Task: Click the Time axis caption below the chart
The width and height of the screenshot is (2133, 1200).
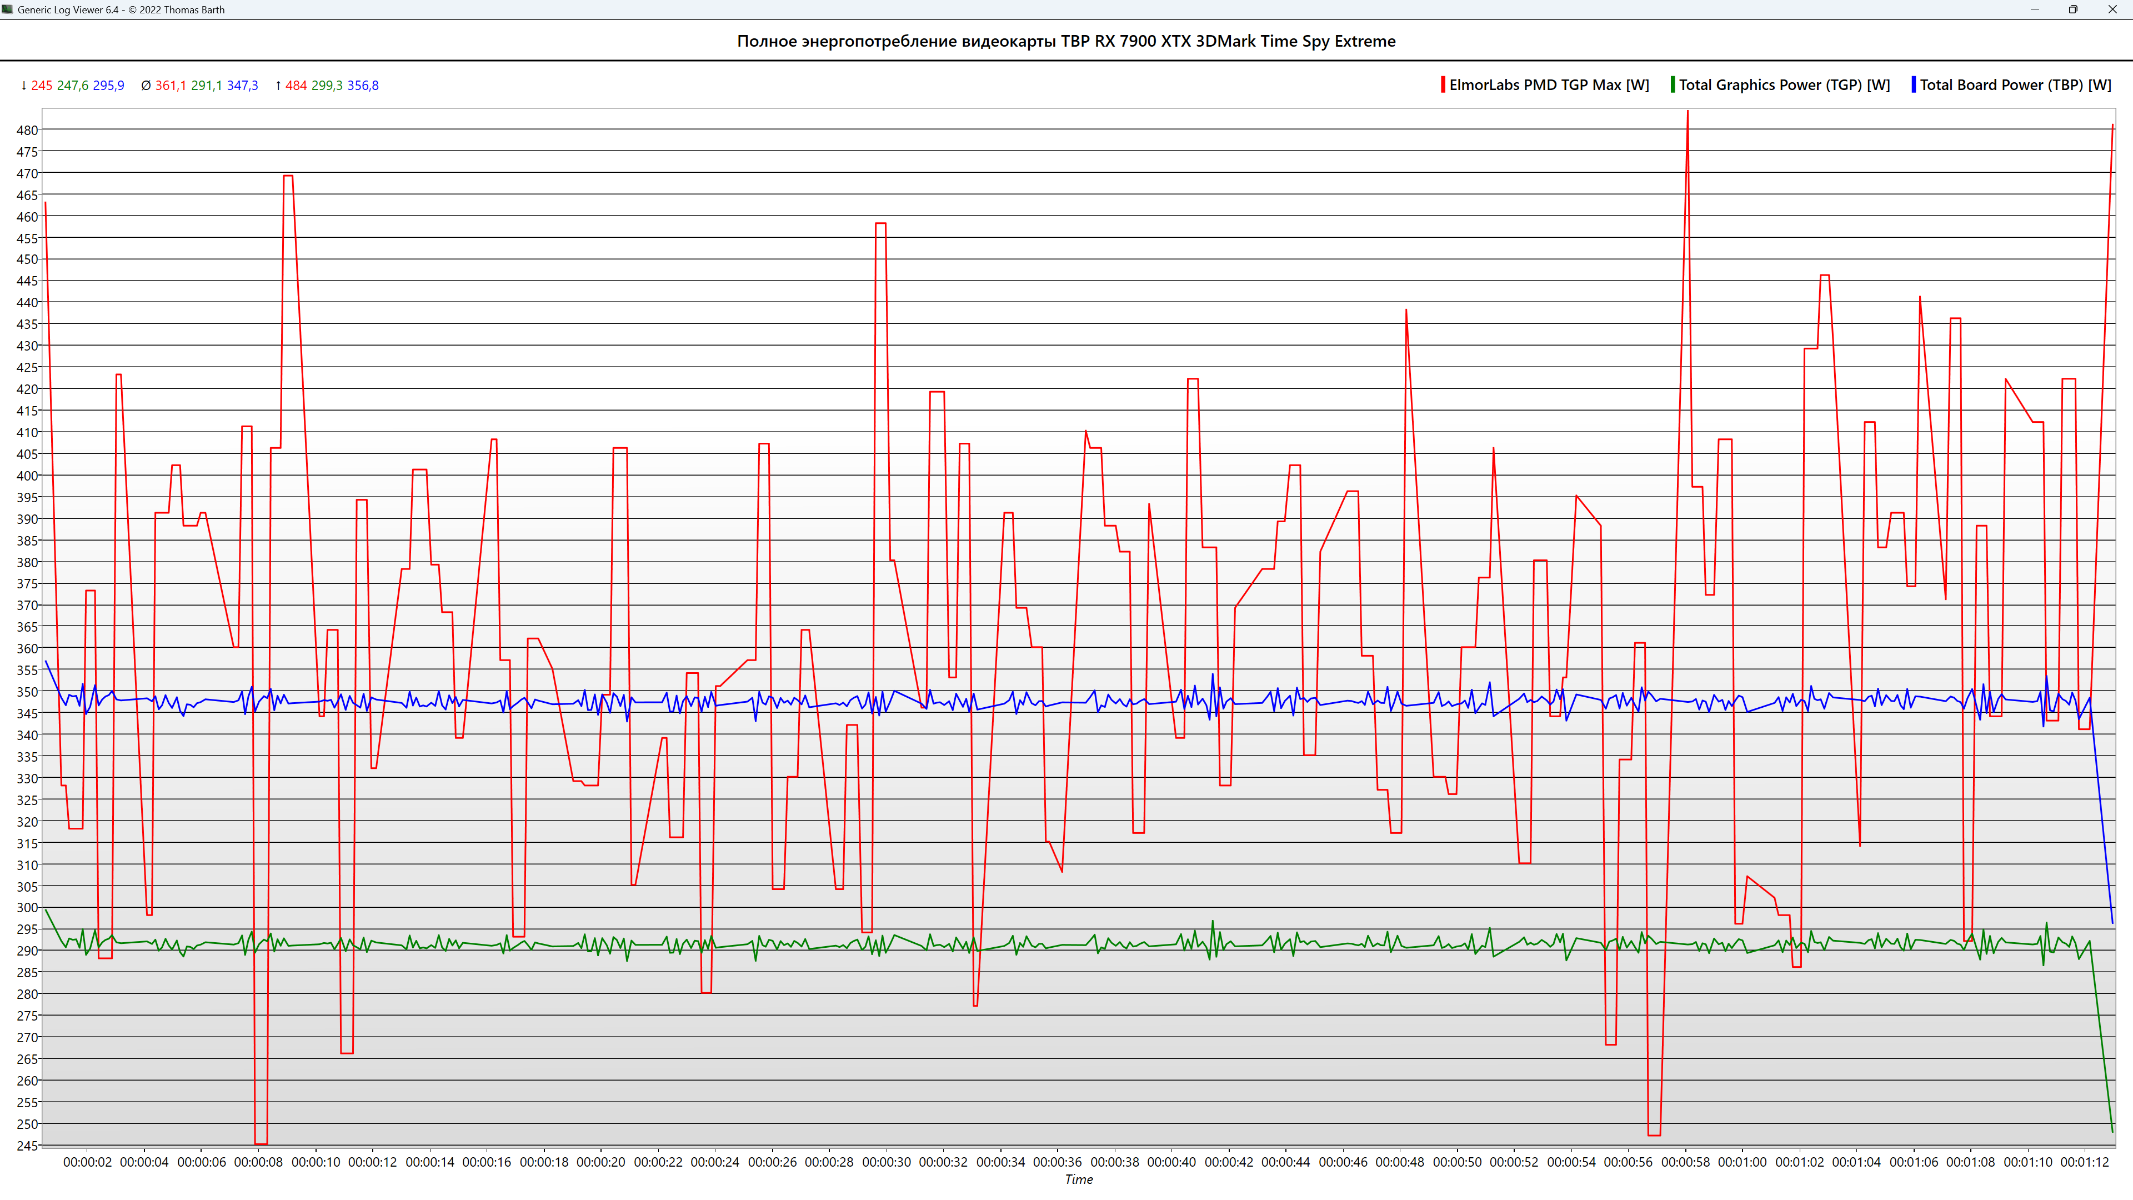Action: [x=1078, y=1180]
